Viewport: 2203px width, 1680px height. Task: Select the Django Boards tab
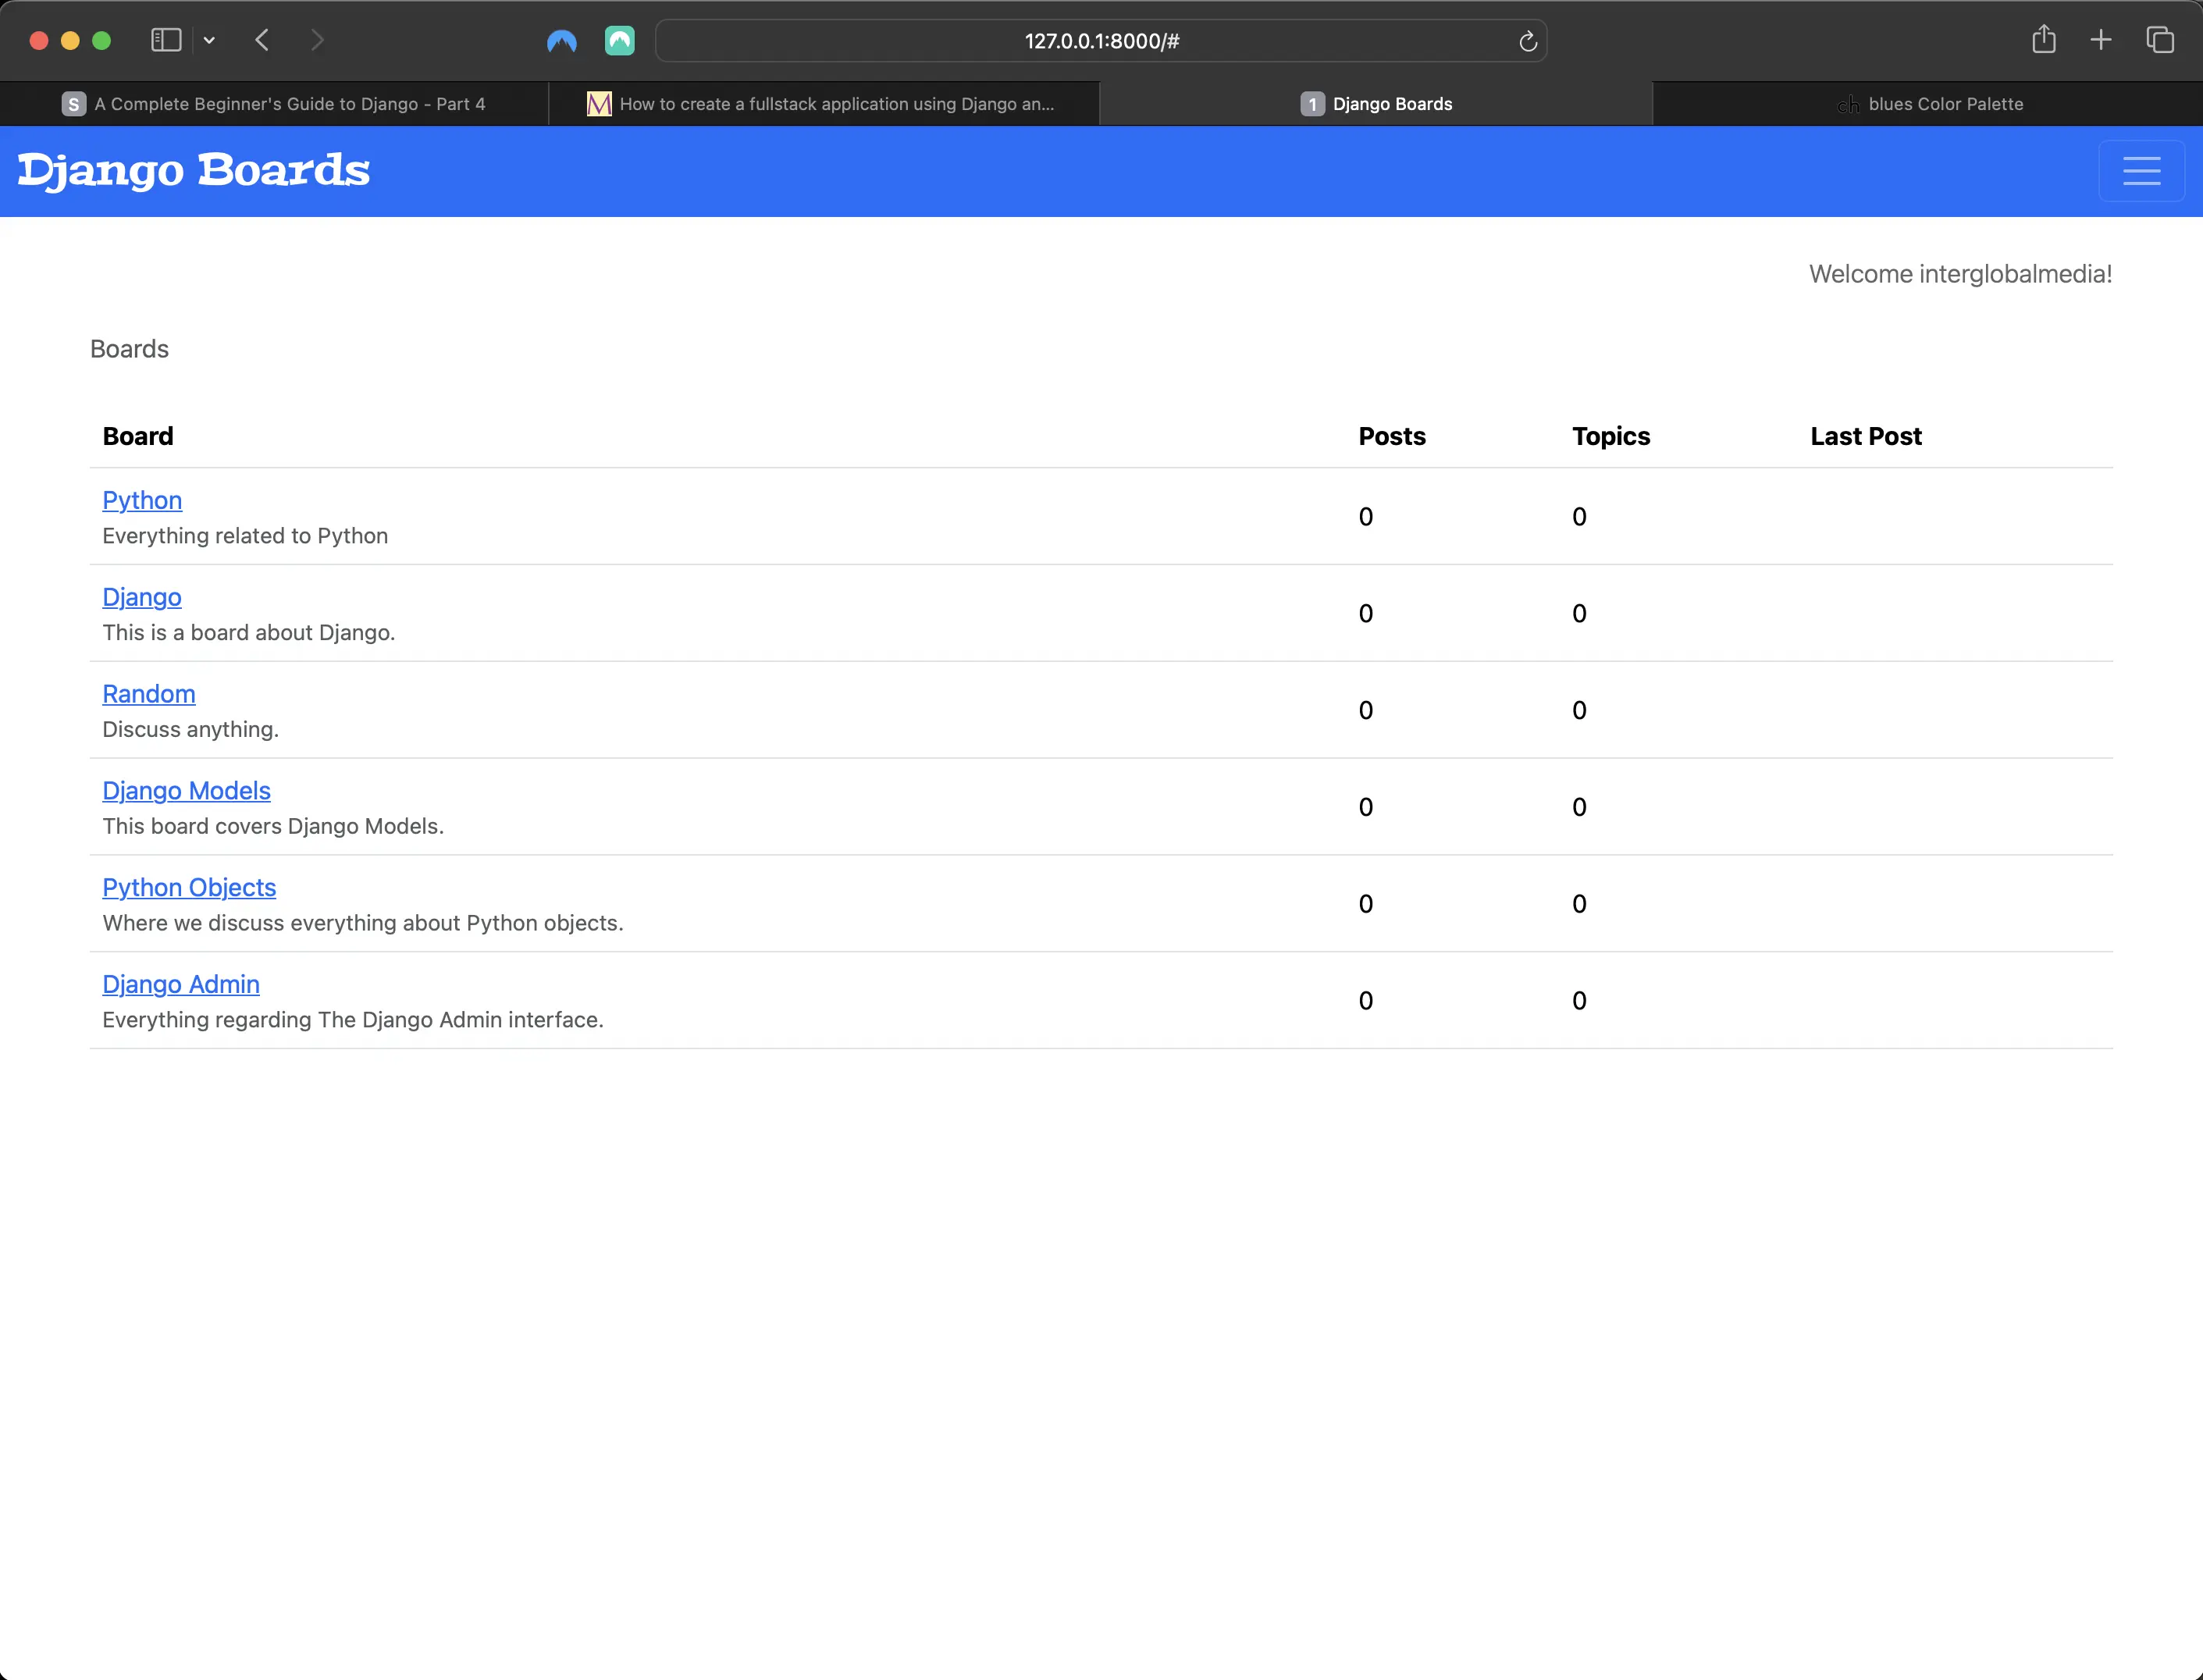[1376, 104]
